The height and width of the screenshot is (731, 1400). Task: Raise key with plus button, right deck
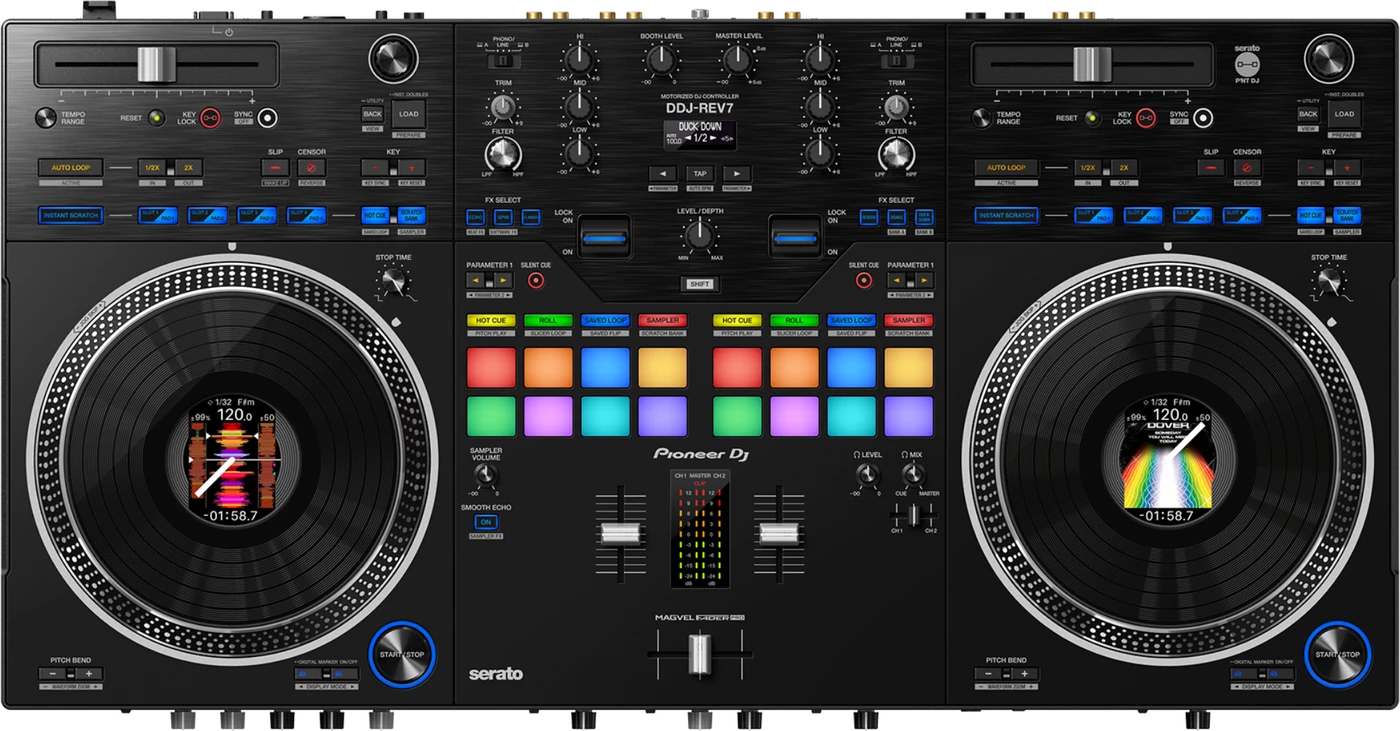point(1347,168)
